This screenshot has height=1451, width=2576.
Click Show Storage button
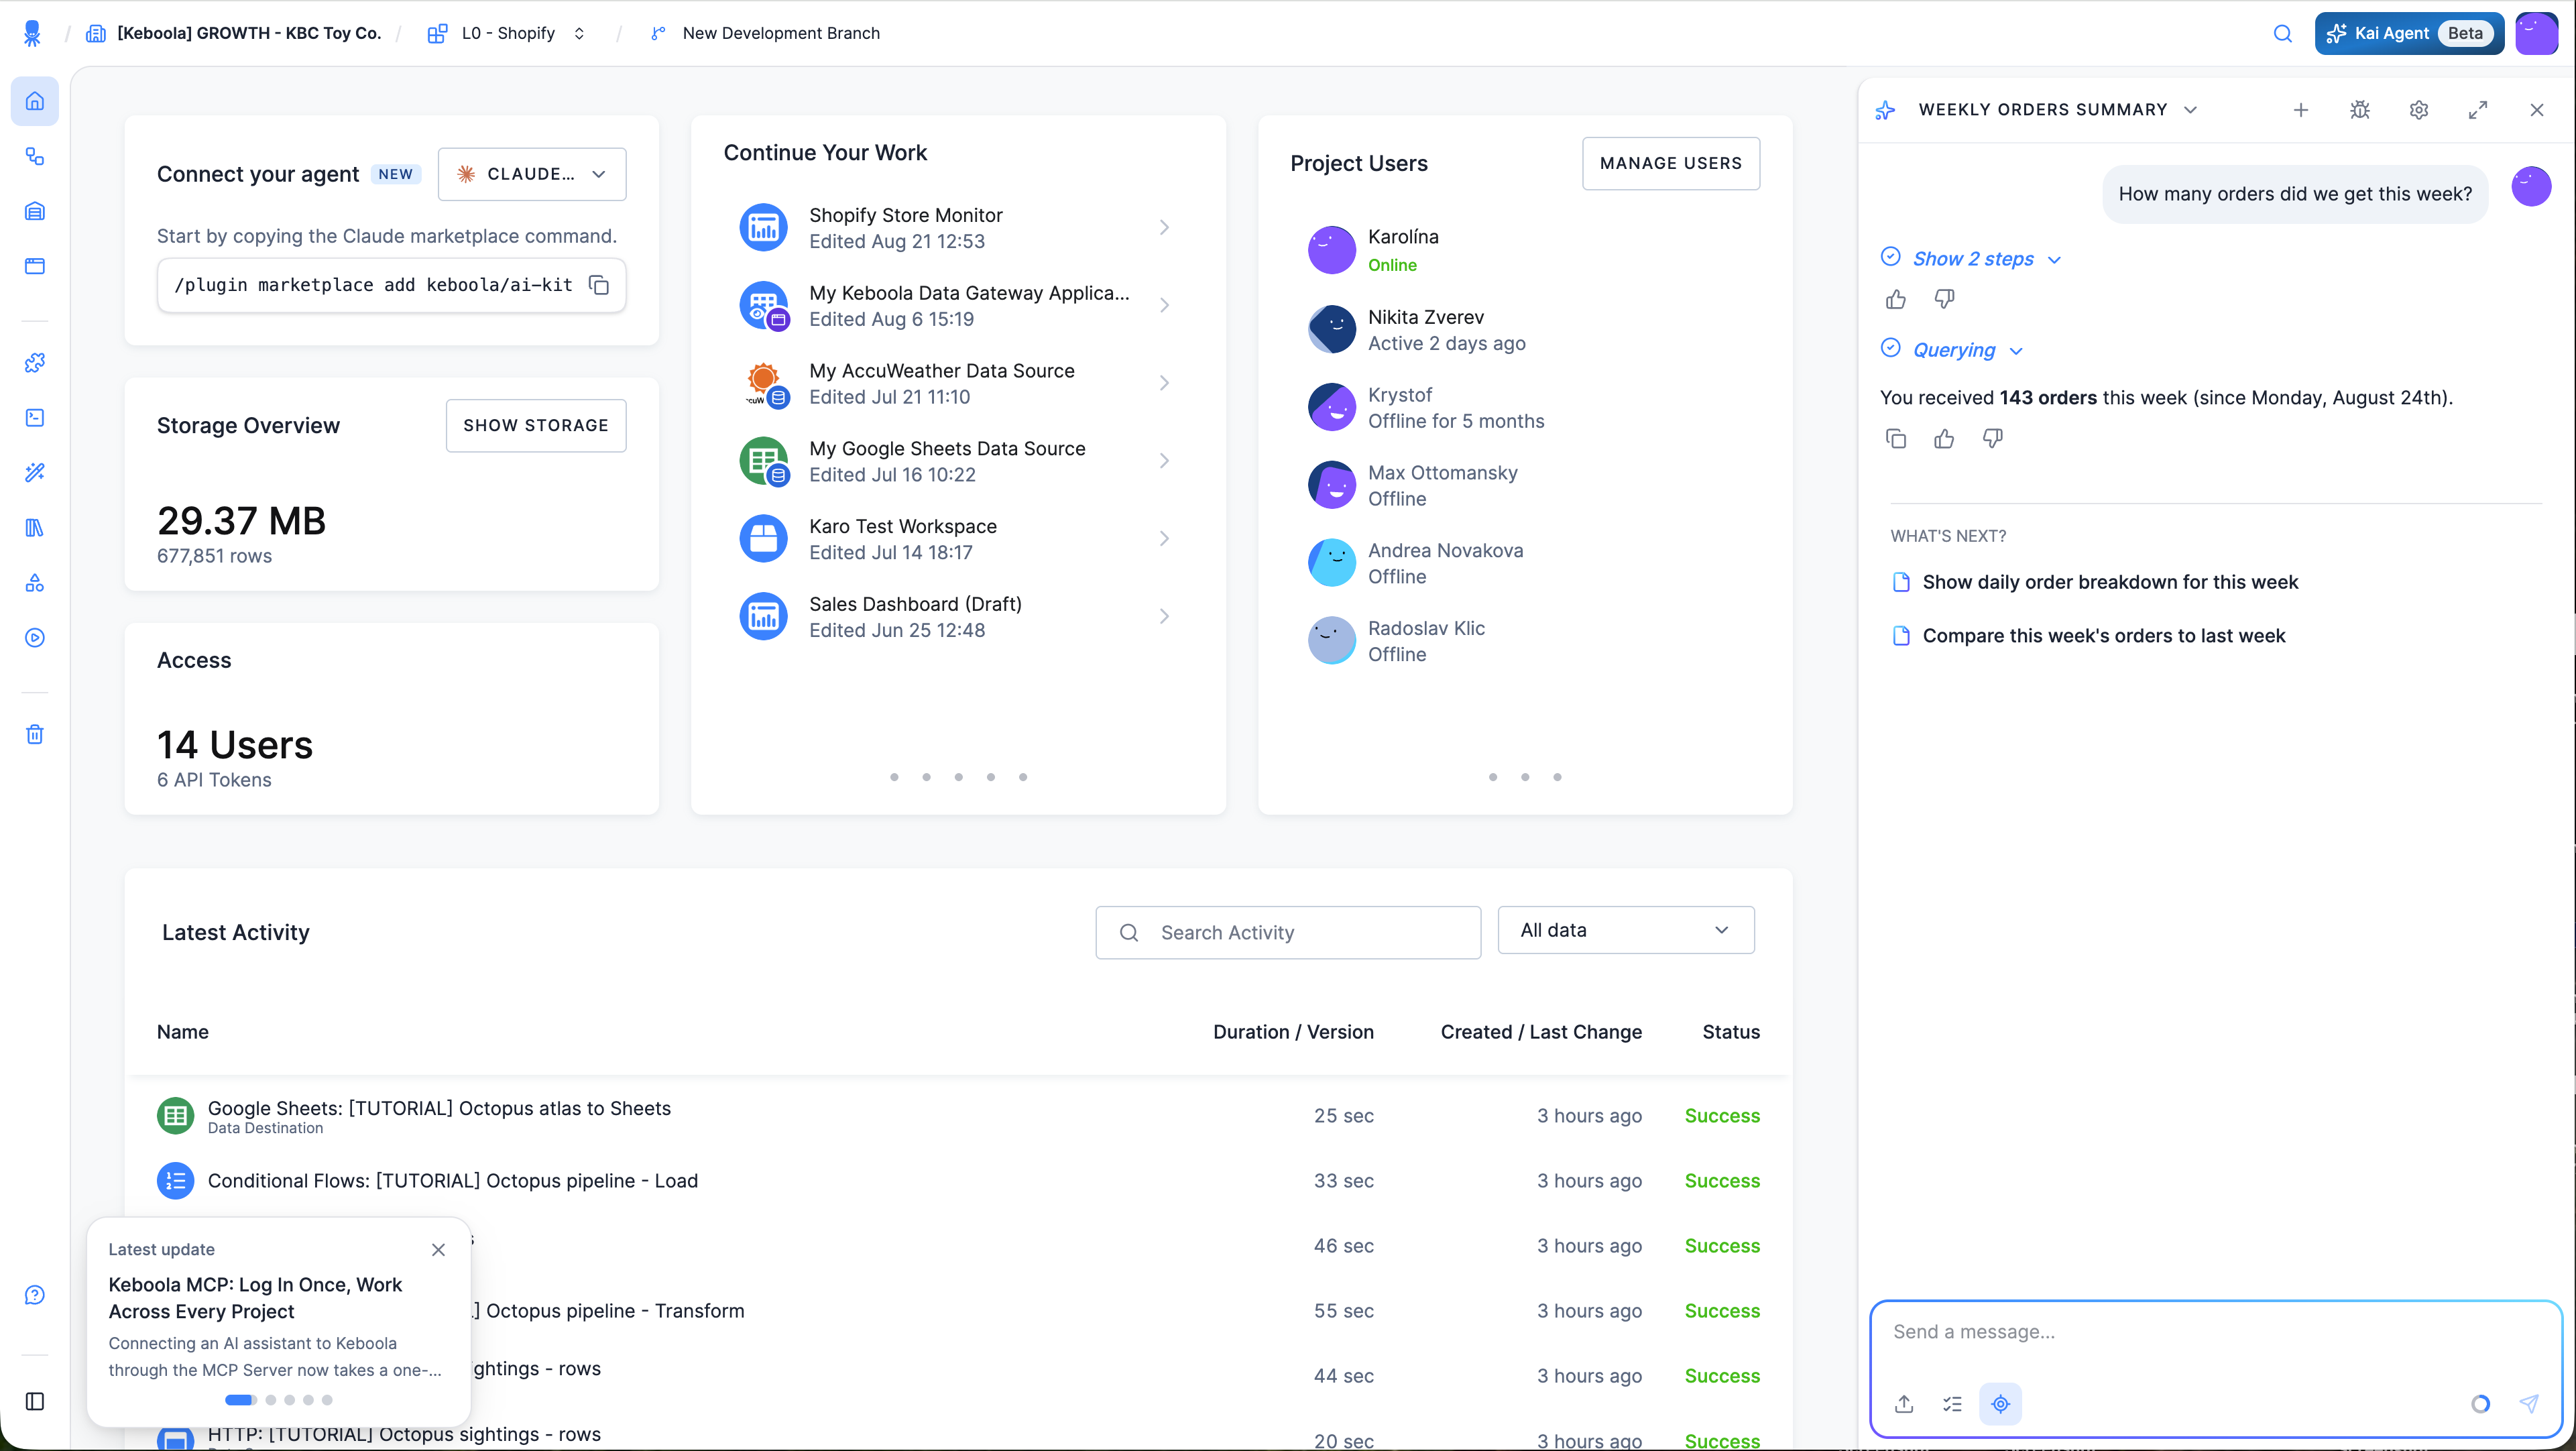[x=536, y=426]
